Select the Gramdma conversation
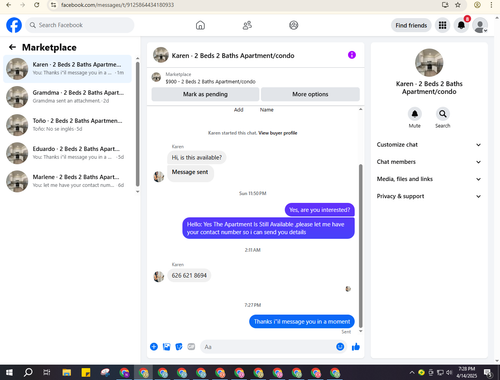Viewport: 500px width, 380px height. pyautogui.click(x=68, y=97)
